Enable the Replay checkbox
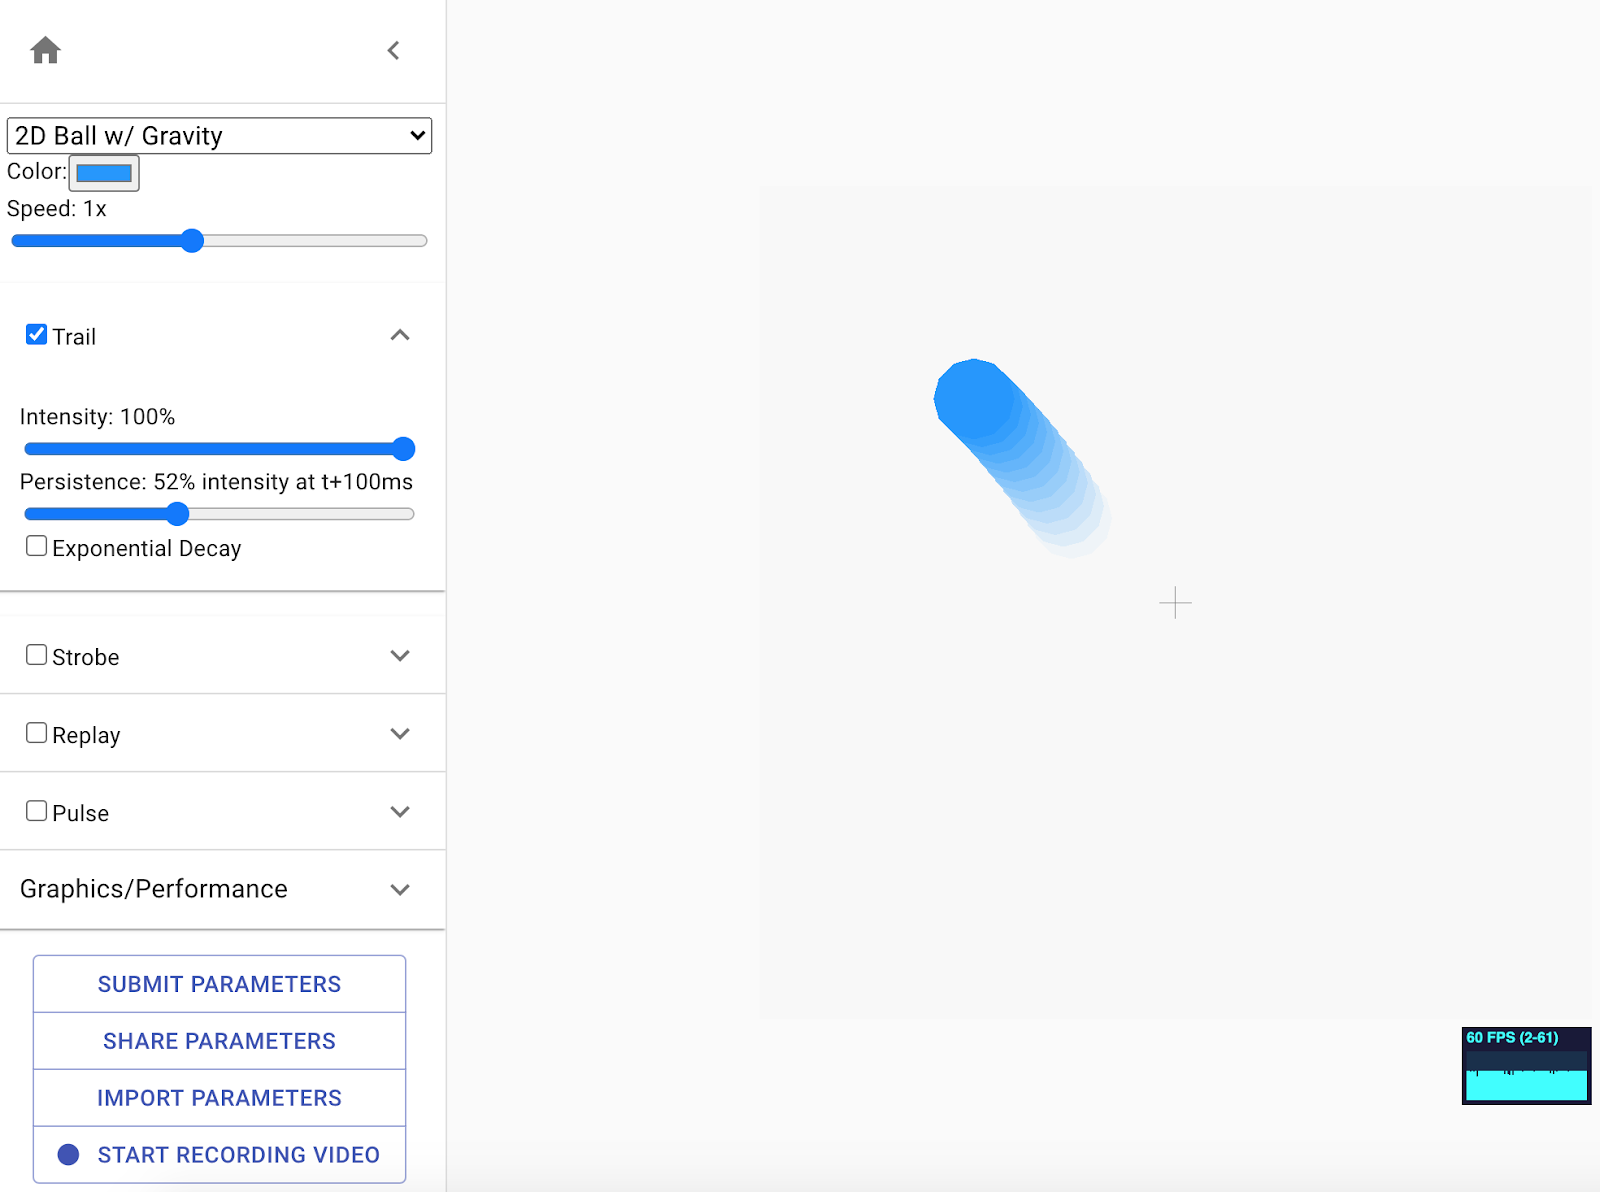The image size is (1600, 1192). pos(37,733)
